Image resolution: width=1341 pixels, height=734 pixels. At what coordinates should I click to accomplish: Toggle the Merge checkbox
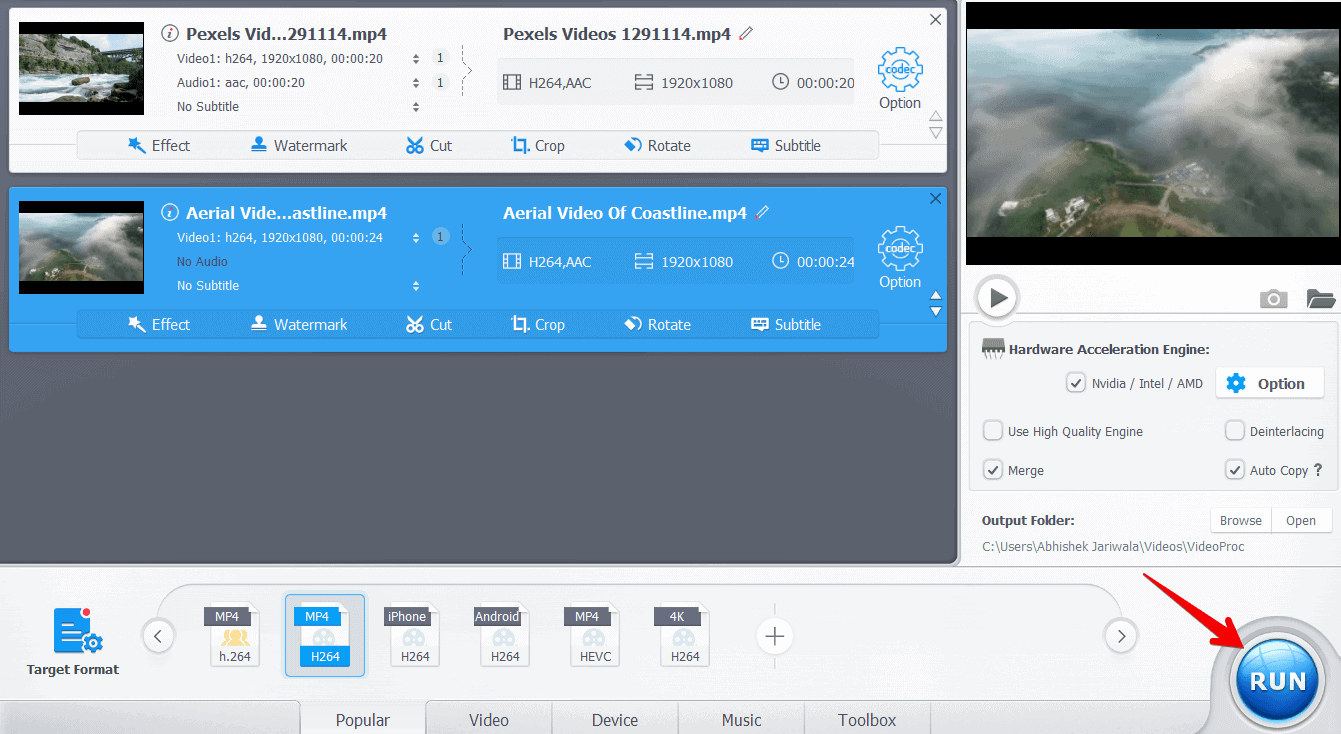click(993, 470)
